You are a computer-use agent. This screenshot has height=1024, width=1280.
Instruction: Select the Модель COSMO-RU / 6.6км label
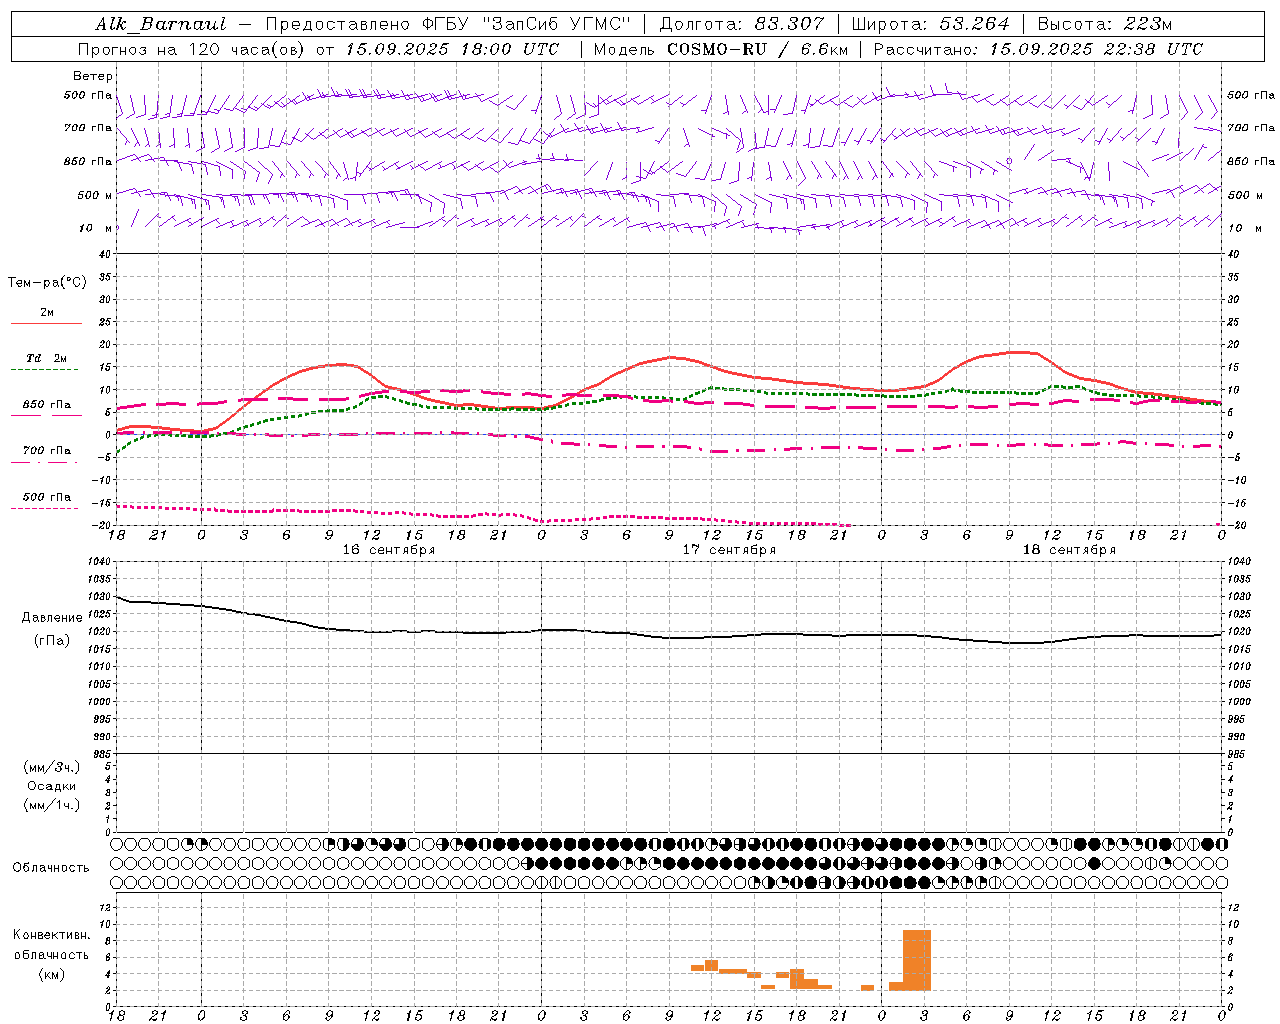[x=720, y=49]
